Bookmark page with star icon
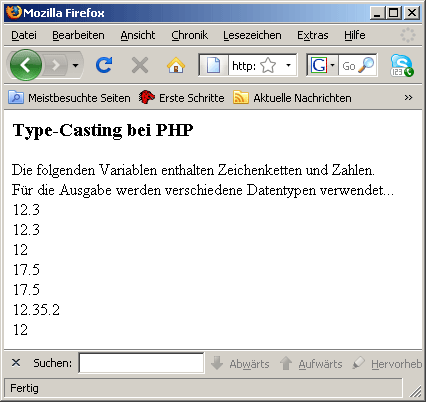 coord(268,65)
